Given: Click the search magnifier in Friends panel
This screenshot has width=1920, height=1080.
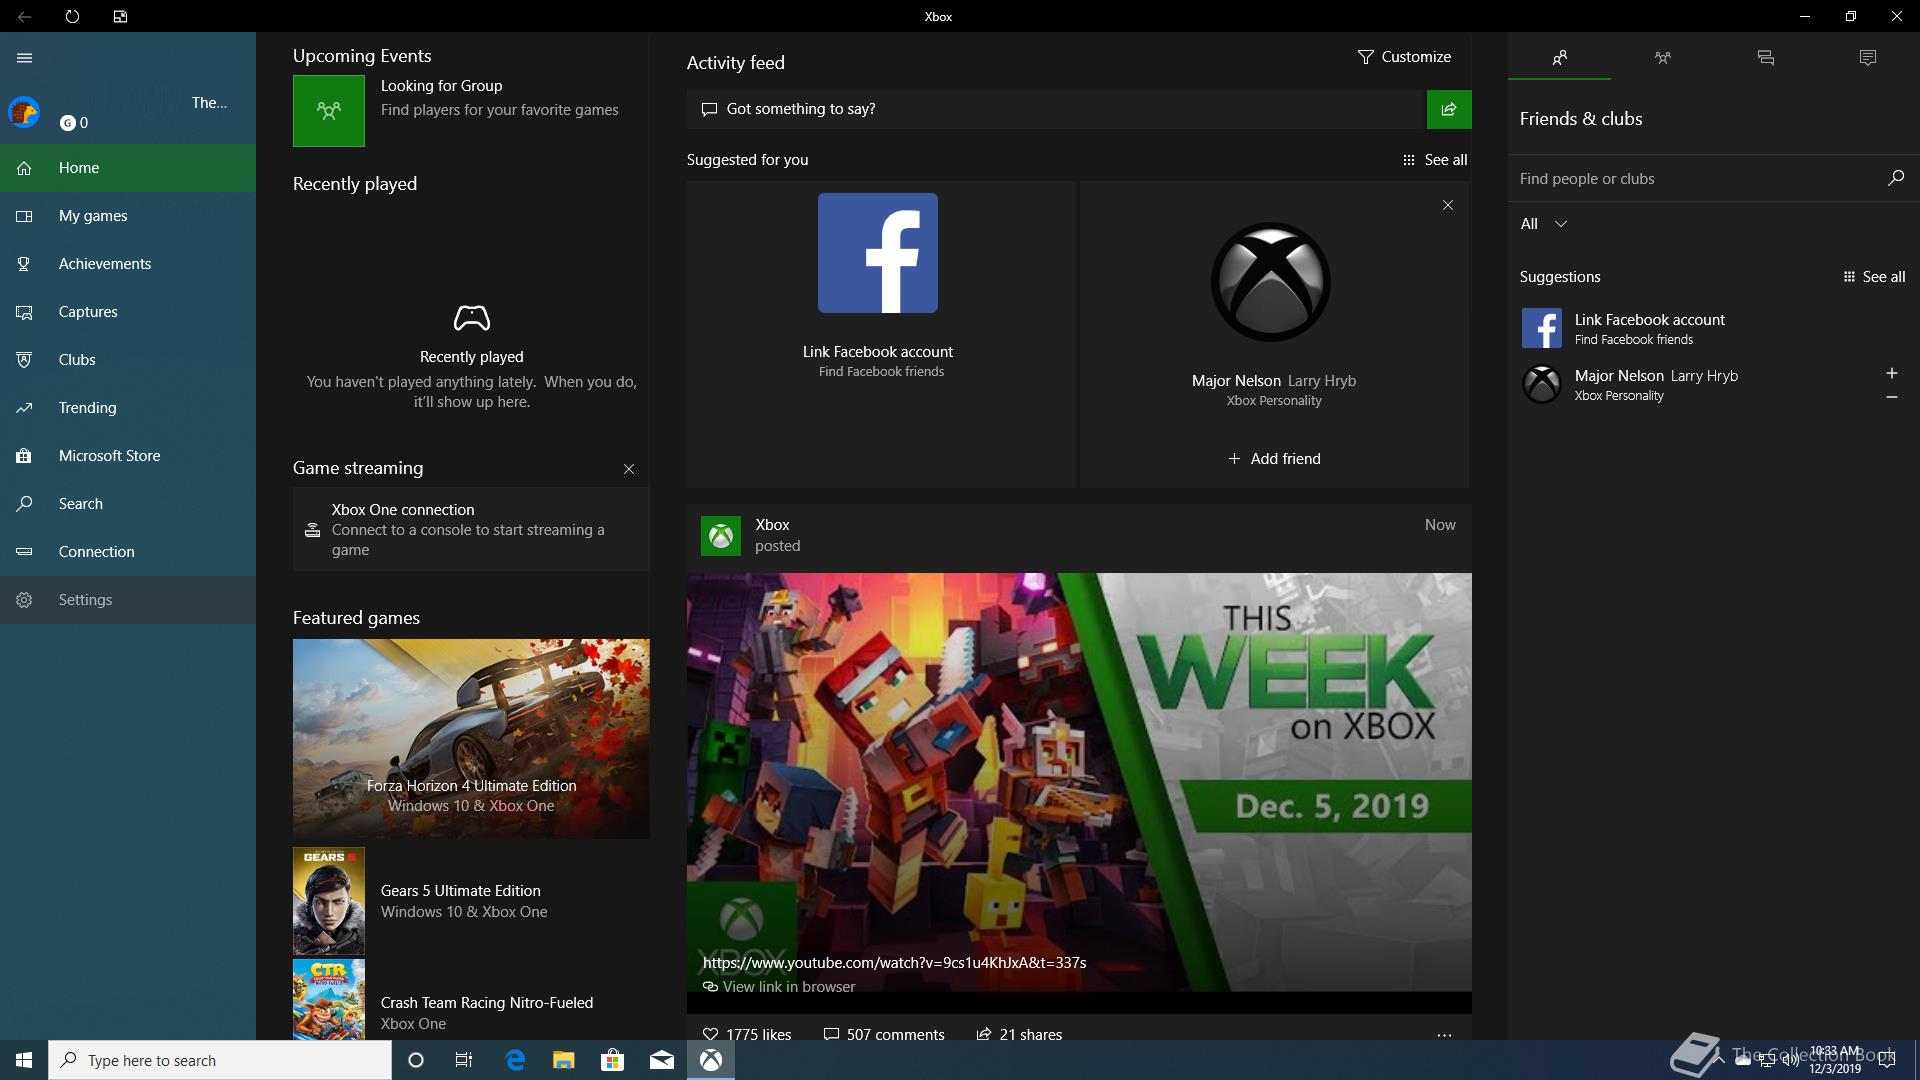Looking at the screenshot, I should pos(1895,178).
